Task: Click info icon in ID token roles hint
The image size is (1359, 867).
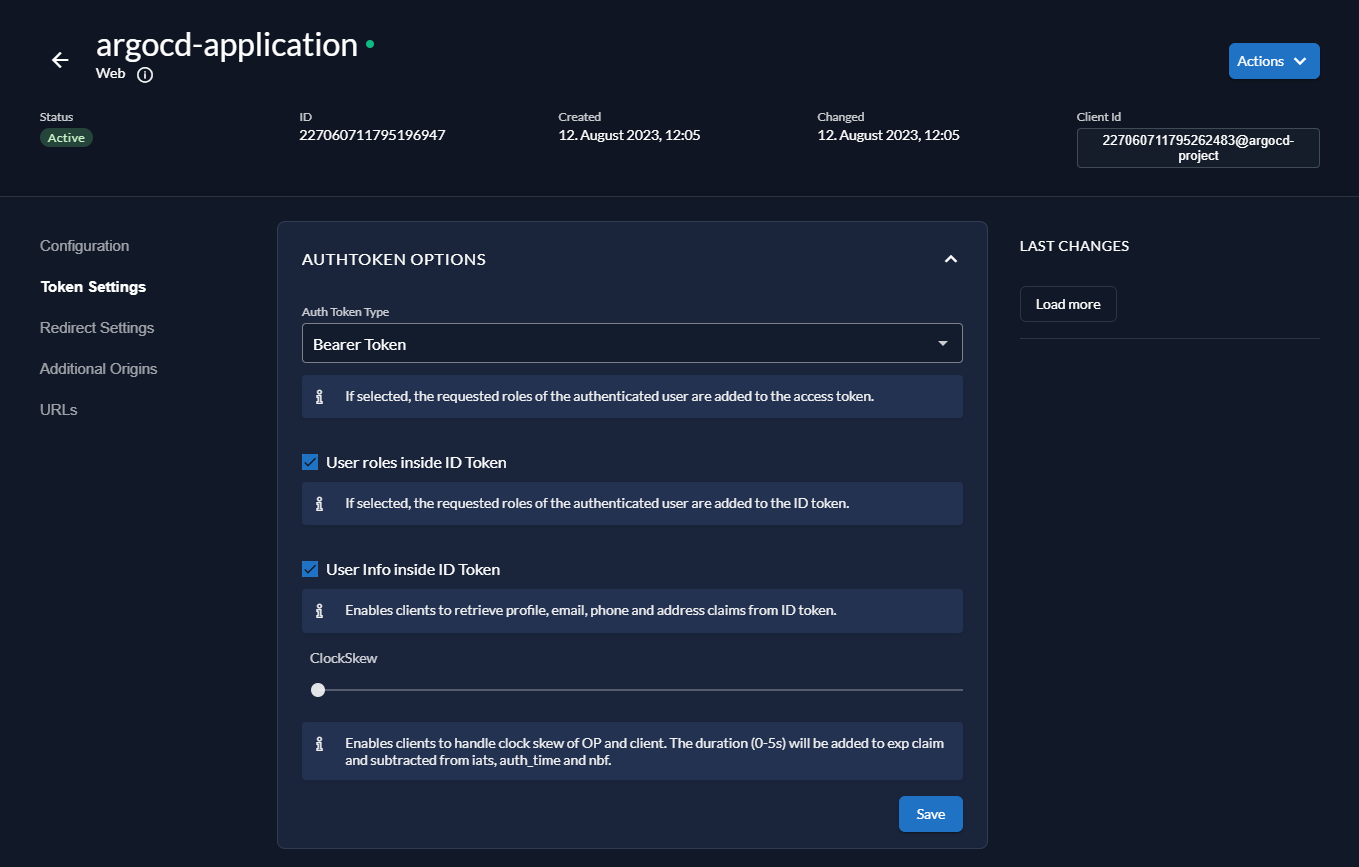Action: click(x=320, y=504)
